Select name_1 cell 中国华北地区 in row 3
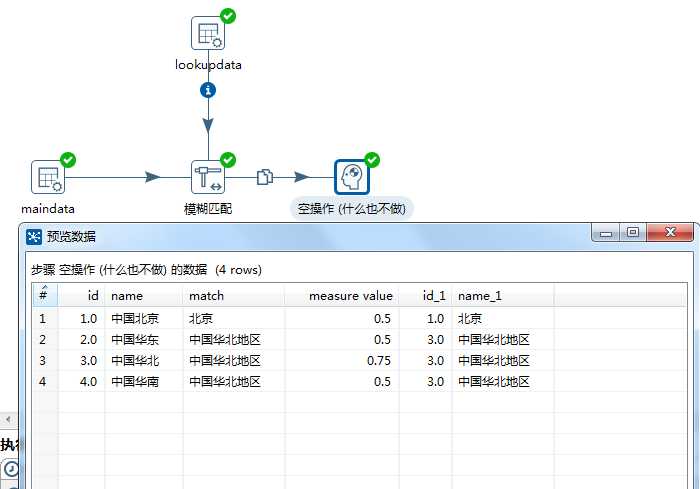 [503, 360]
